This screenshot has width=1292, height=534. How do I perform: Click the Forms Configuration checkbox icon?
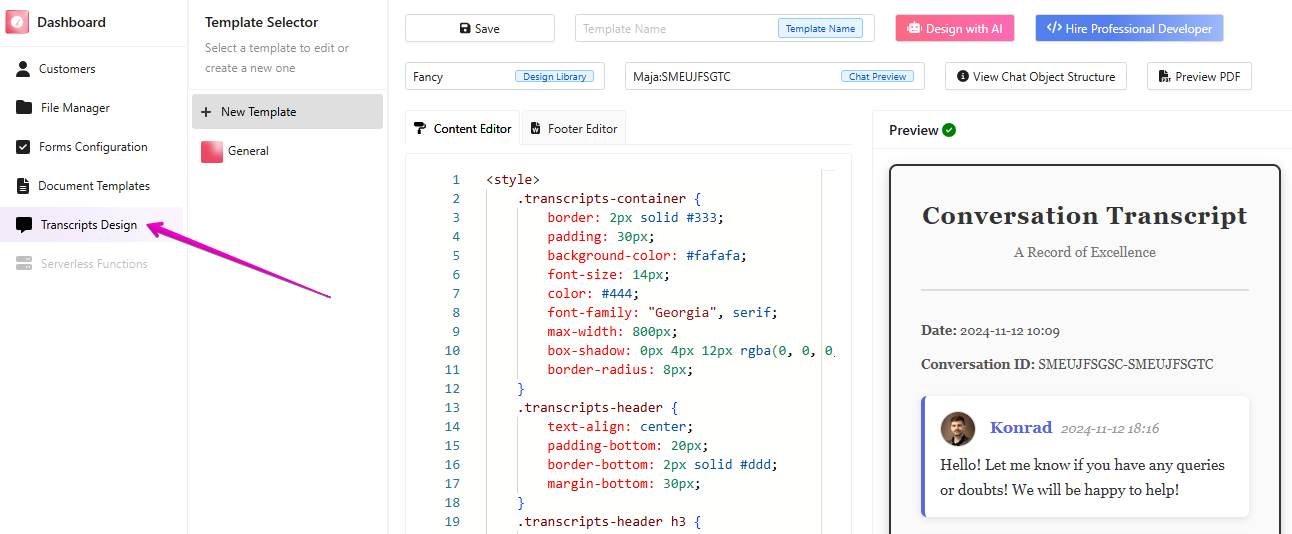[23, 147]
